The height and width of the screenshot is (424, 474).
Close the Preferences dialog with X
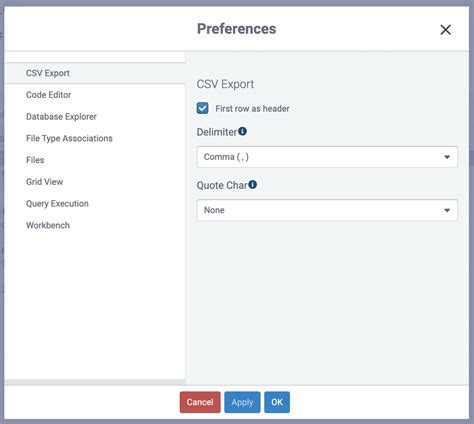tap(445, 30)
